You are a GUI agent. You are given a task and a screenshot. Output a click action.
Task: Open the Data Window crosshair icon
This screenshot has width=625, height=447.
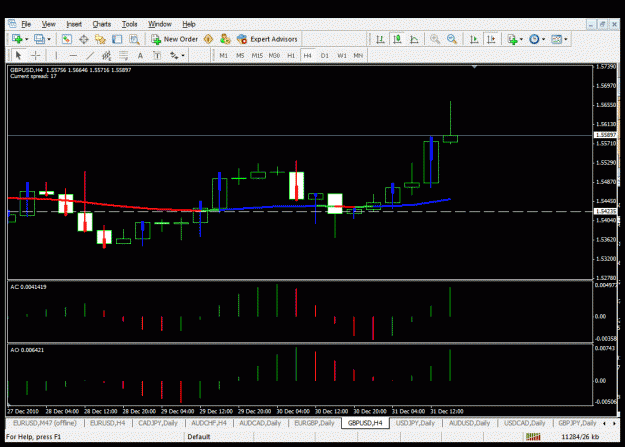tap(84, 39)
